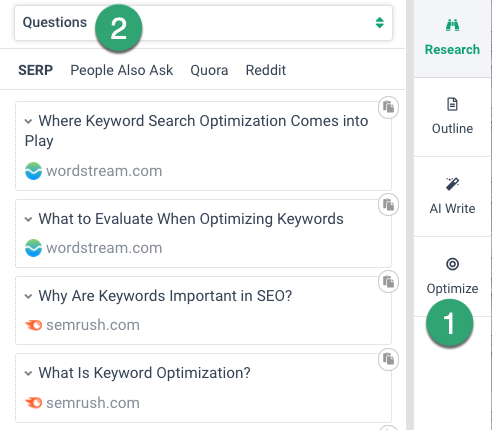Viewport: 492px width, 430px height.
Task: Open the Questions dropdown selector
Action: pos(203,23)
